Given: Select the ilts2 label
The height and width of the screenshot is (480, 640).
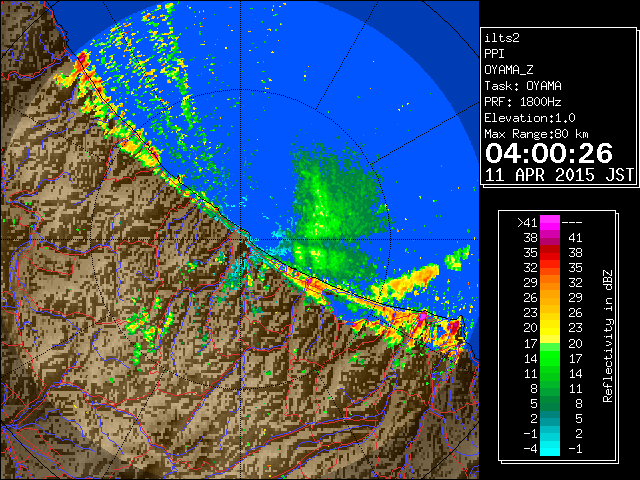Looking at the screenshot, I should coord(502,38).
